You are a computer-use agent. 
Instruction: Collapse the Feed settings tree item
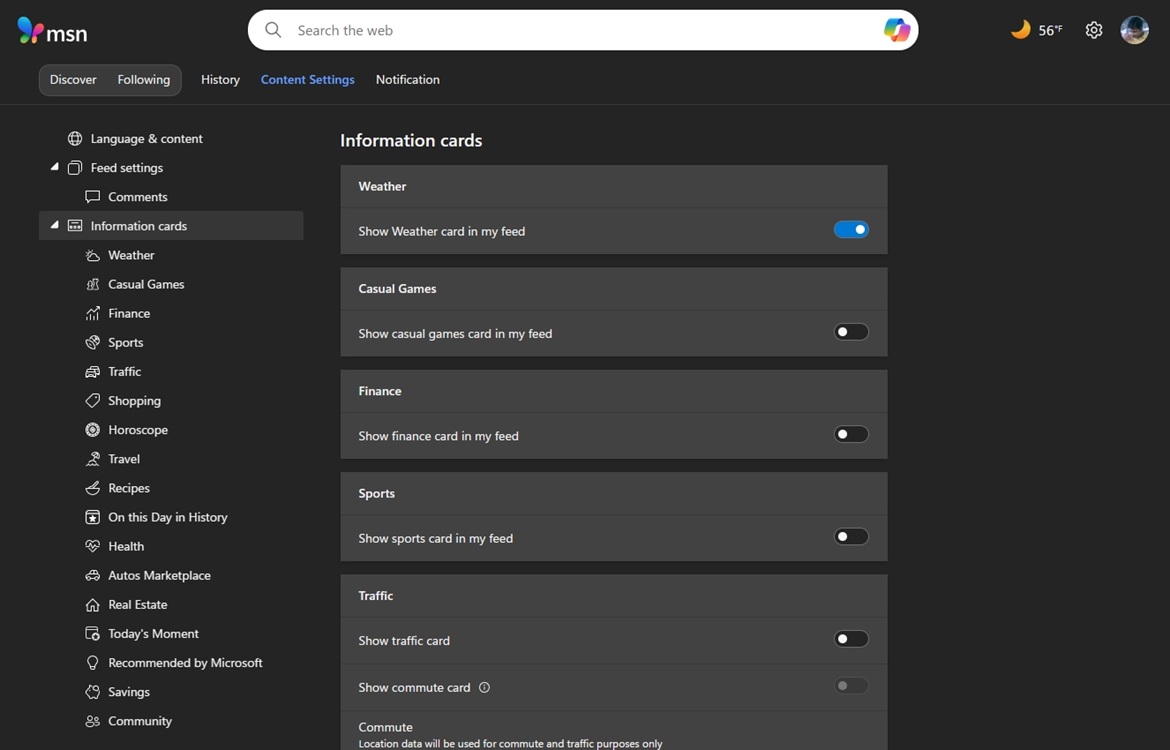click(x=55, y=167)
